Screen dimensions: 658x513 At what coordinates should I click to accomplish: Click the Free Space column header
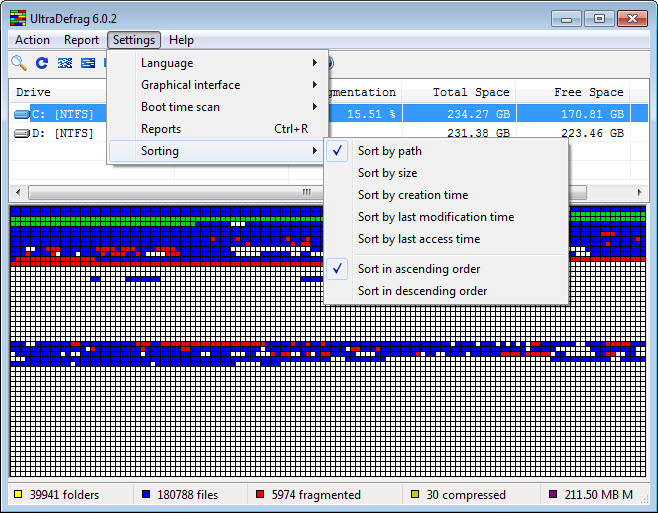(573, 92)
